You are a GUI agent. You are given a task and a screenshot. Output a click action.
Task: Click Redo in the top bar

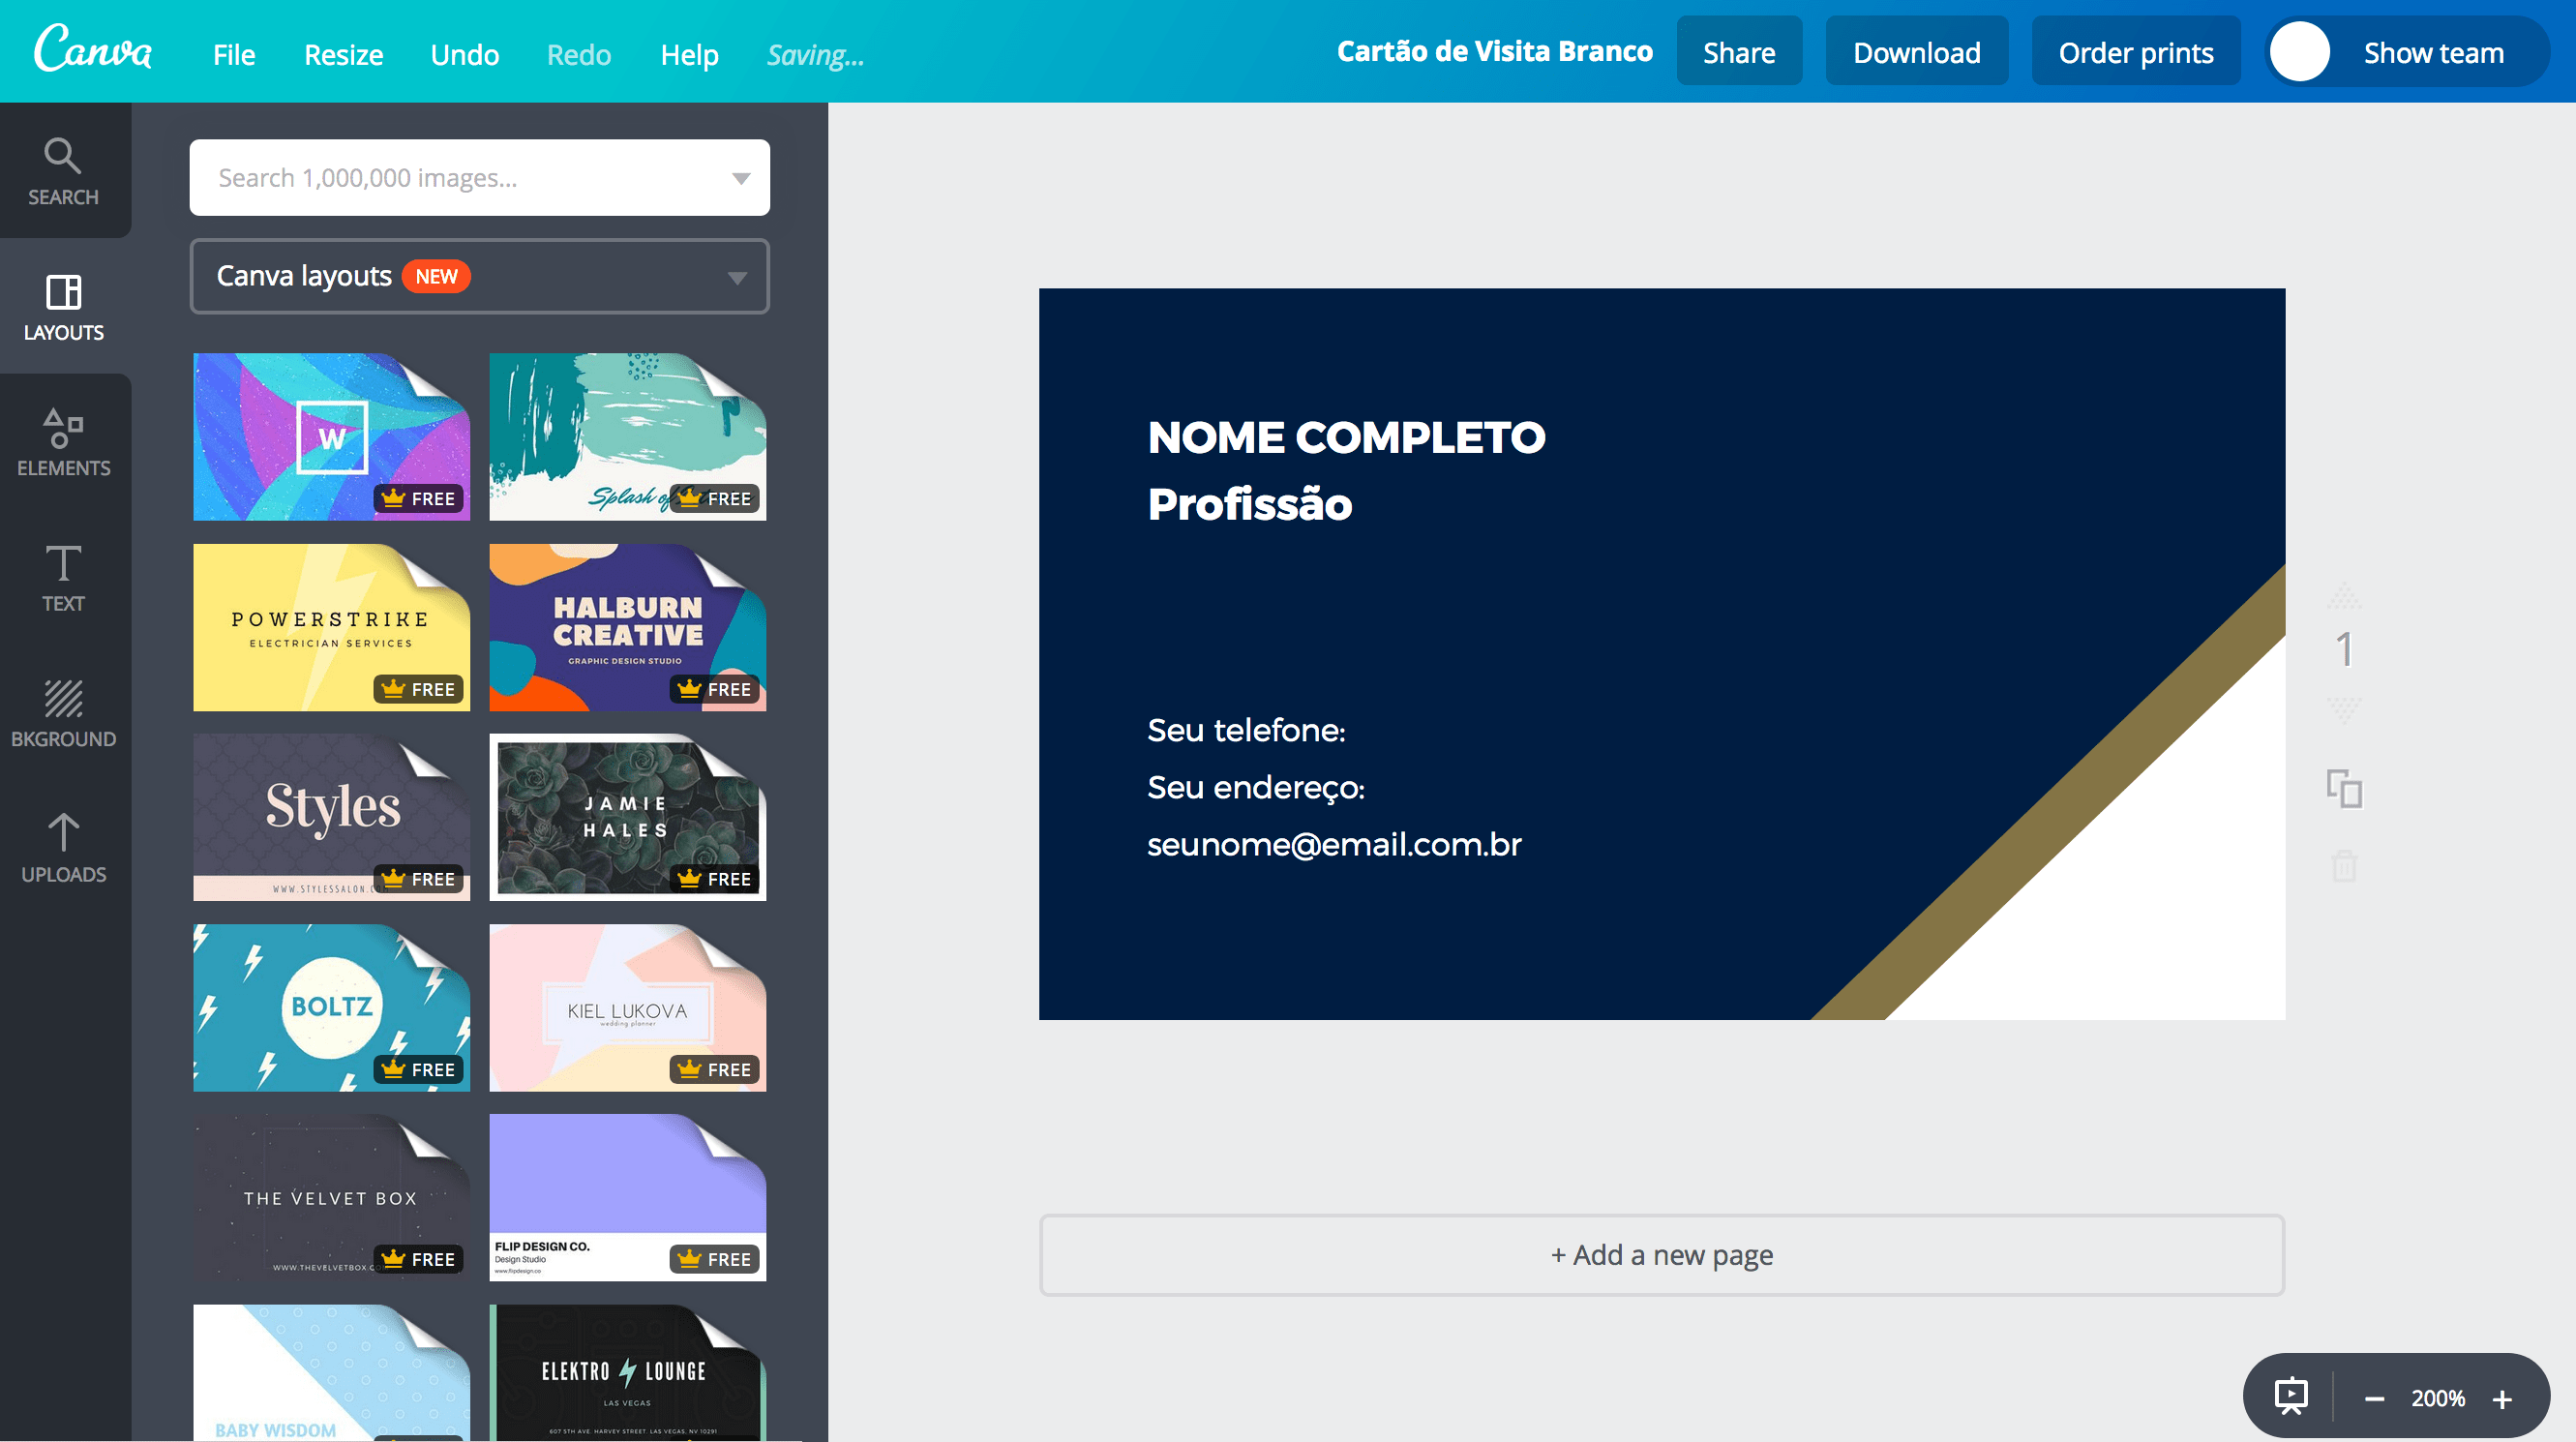579,54
